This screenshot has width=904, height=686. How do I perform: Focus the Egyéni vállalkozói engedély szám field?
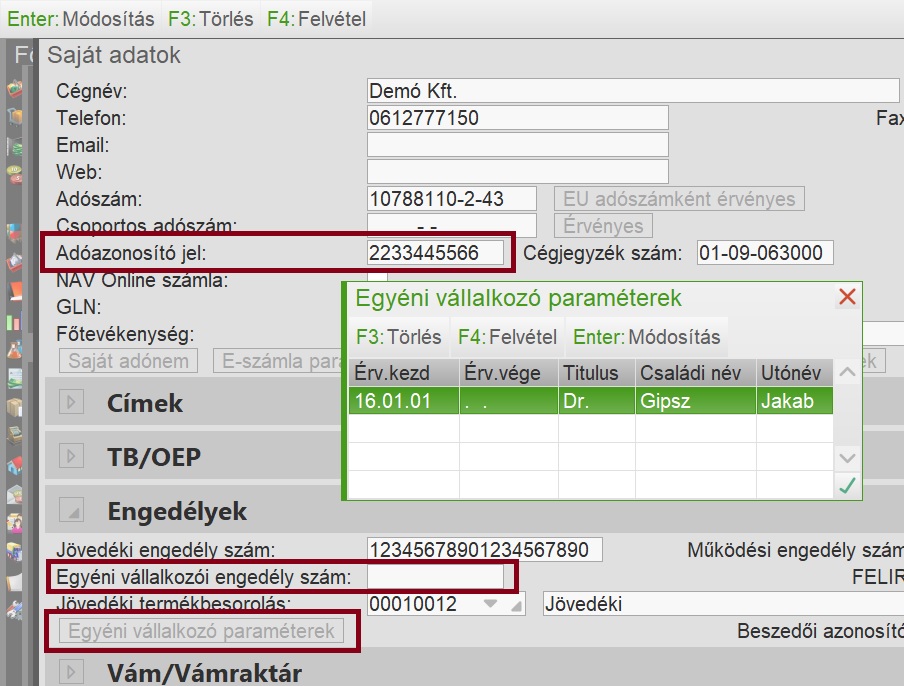click(x=435, y=576)
